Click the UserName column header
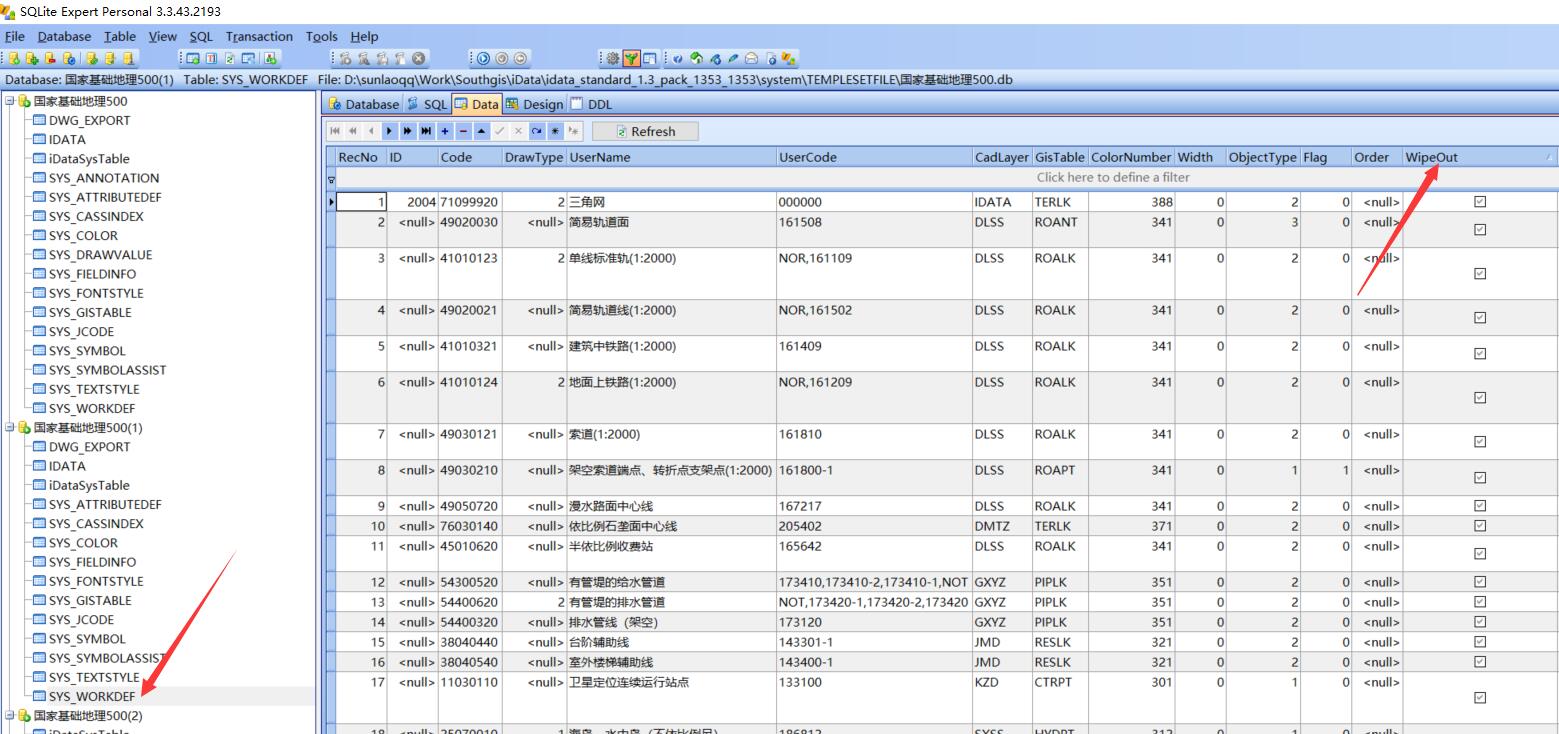Screen dimensions: 1559x734 pos(671,157)
